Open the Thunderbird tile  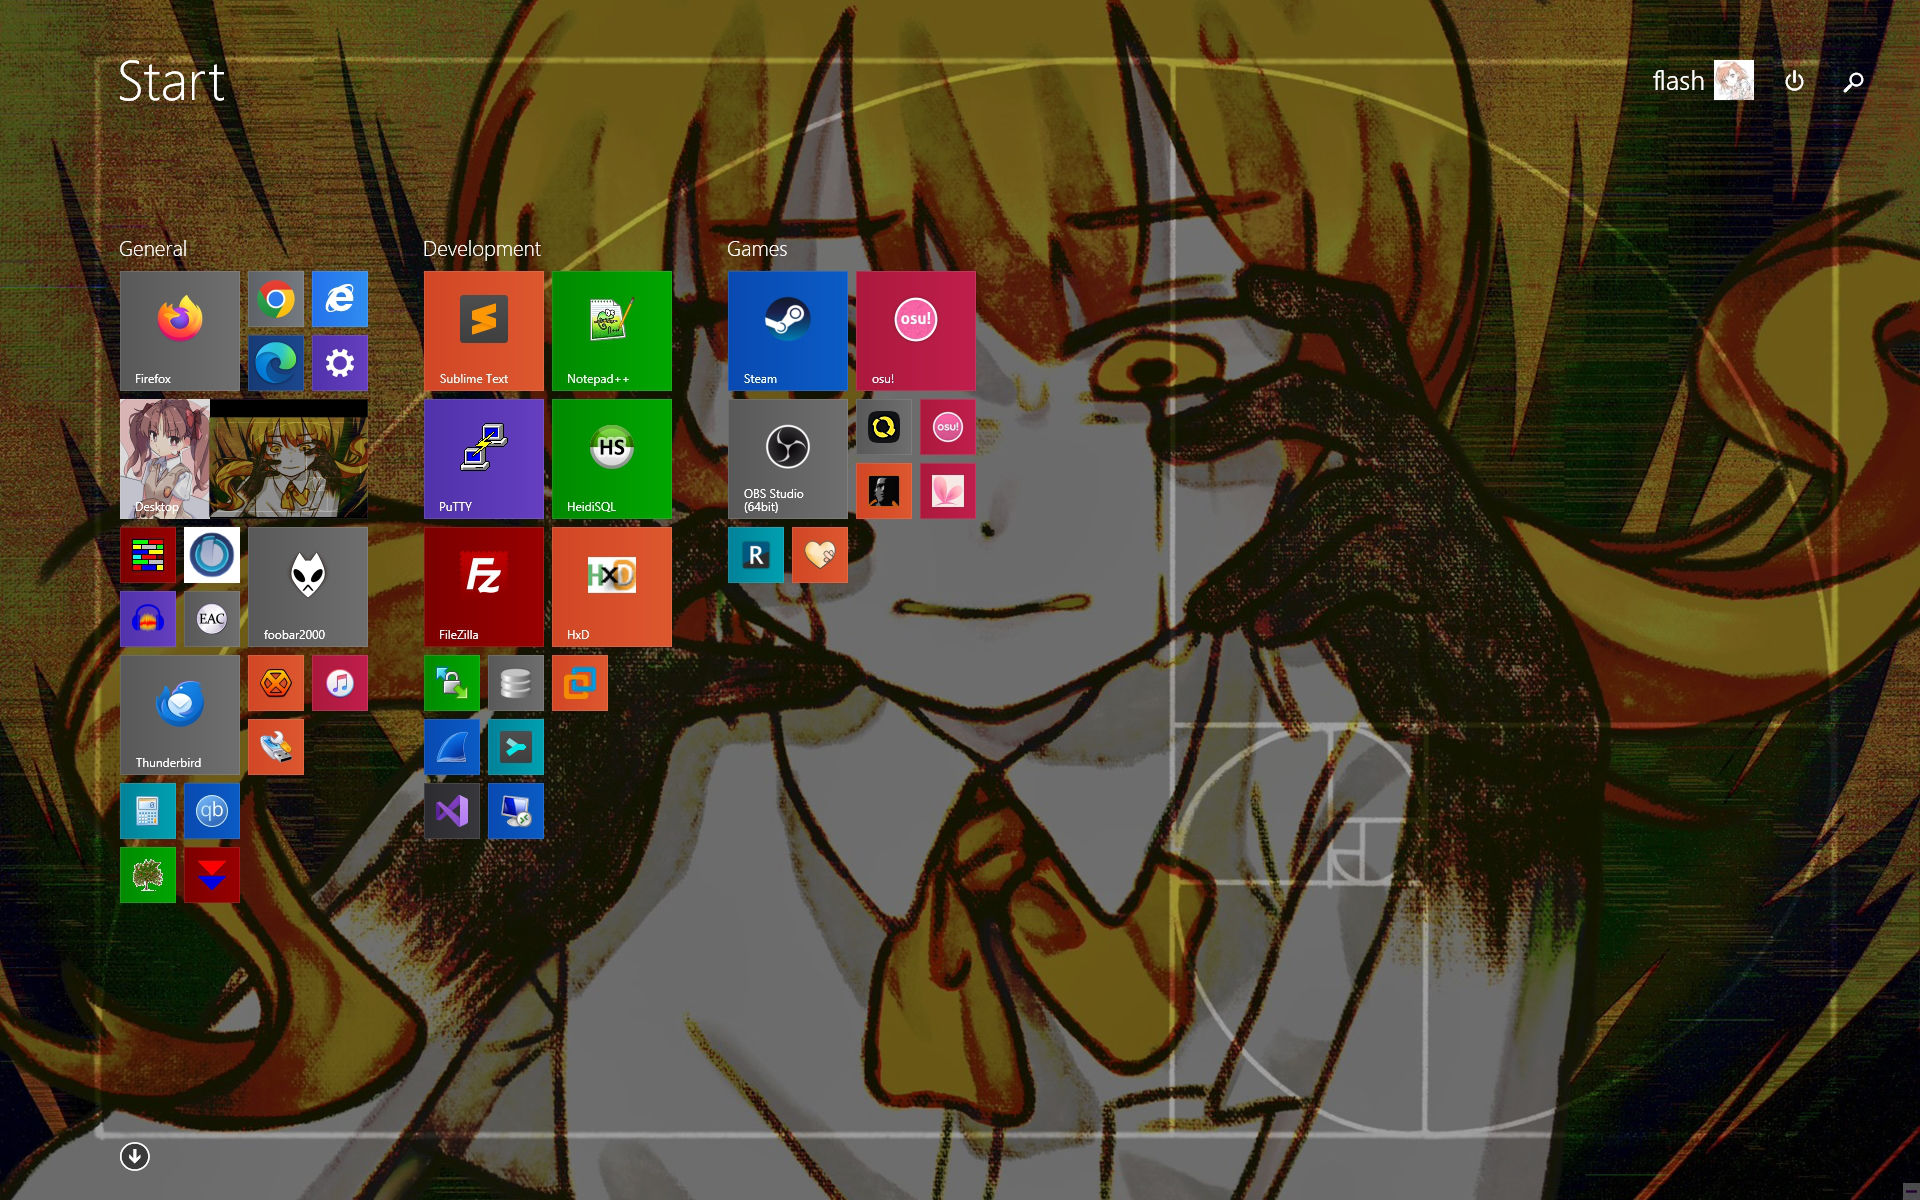[x=180, y=715]
